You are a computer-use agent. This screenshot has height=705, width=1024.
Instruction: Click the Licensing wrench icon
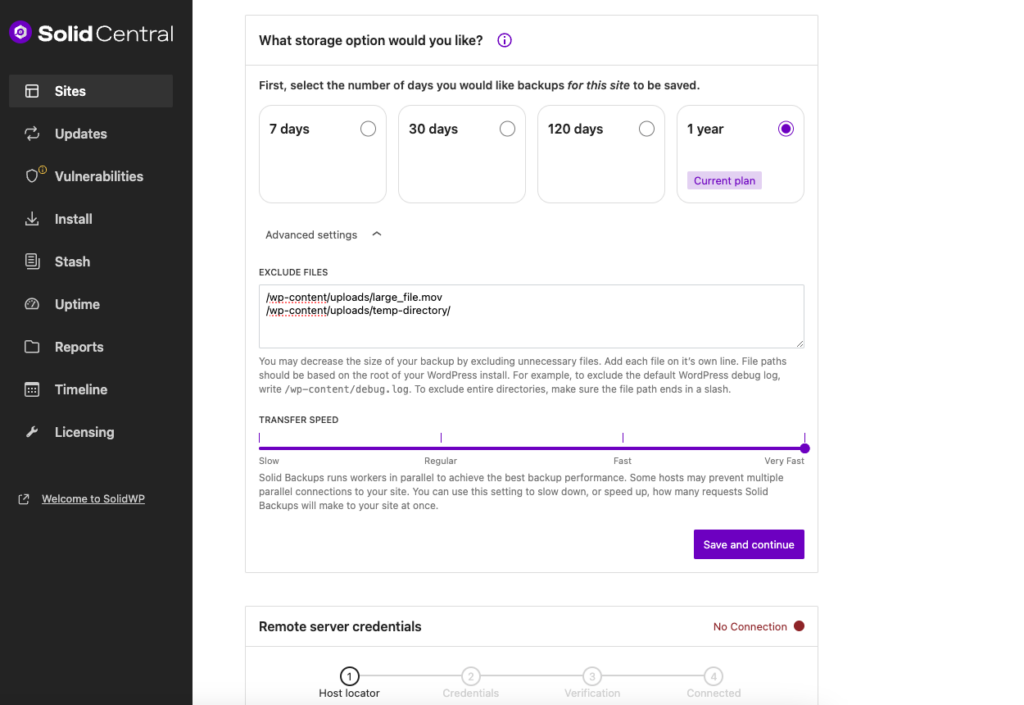pyautogui.click(x=32, y=432)
